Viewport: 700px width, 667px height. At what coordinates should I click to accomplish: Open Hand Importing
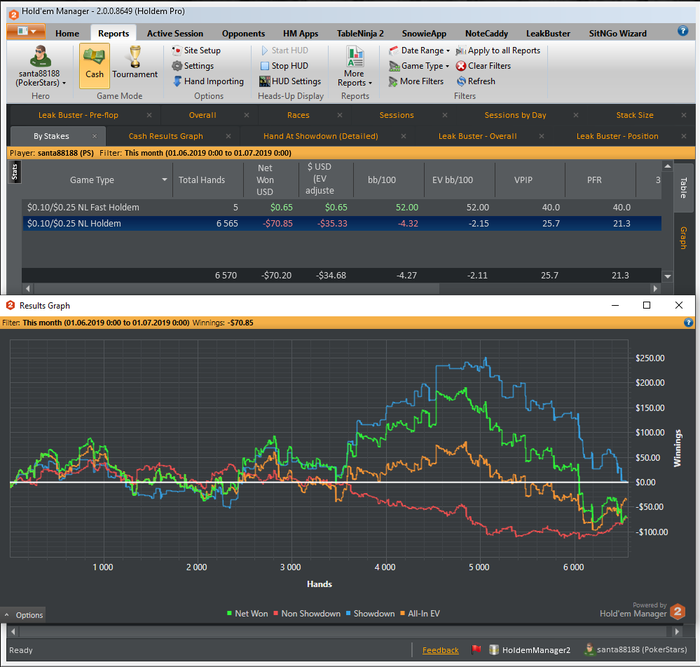tap(208, 81)
